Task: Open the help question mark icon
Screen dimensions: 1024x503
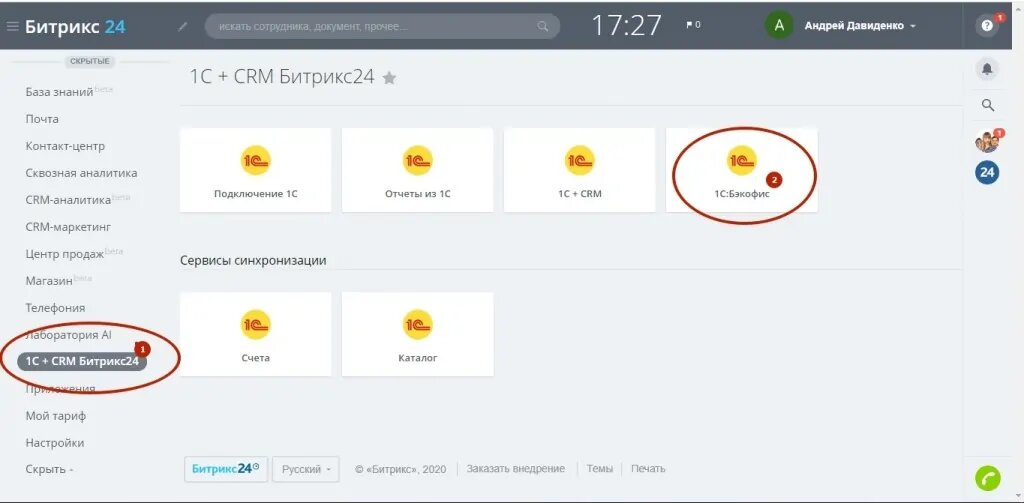Action: click(987, 26)
